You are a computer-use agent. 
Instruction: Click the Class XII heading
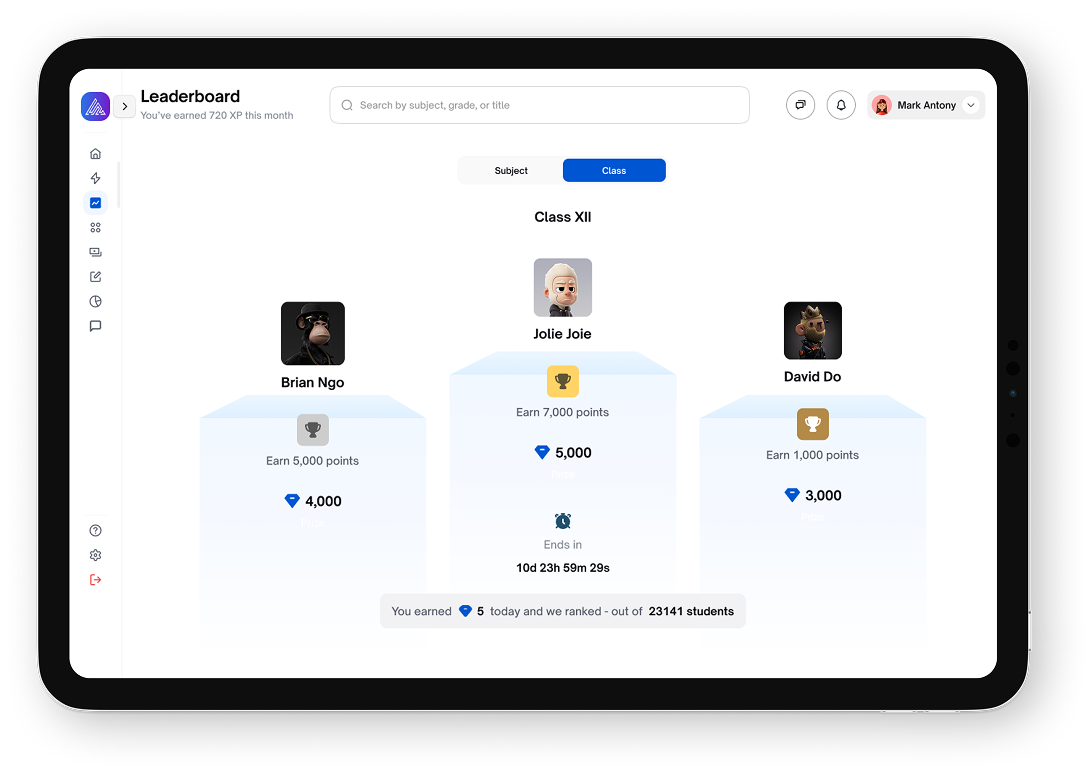(563, 217)
